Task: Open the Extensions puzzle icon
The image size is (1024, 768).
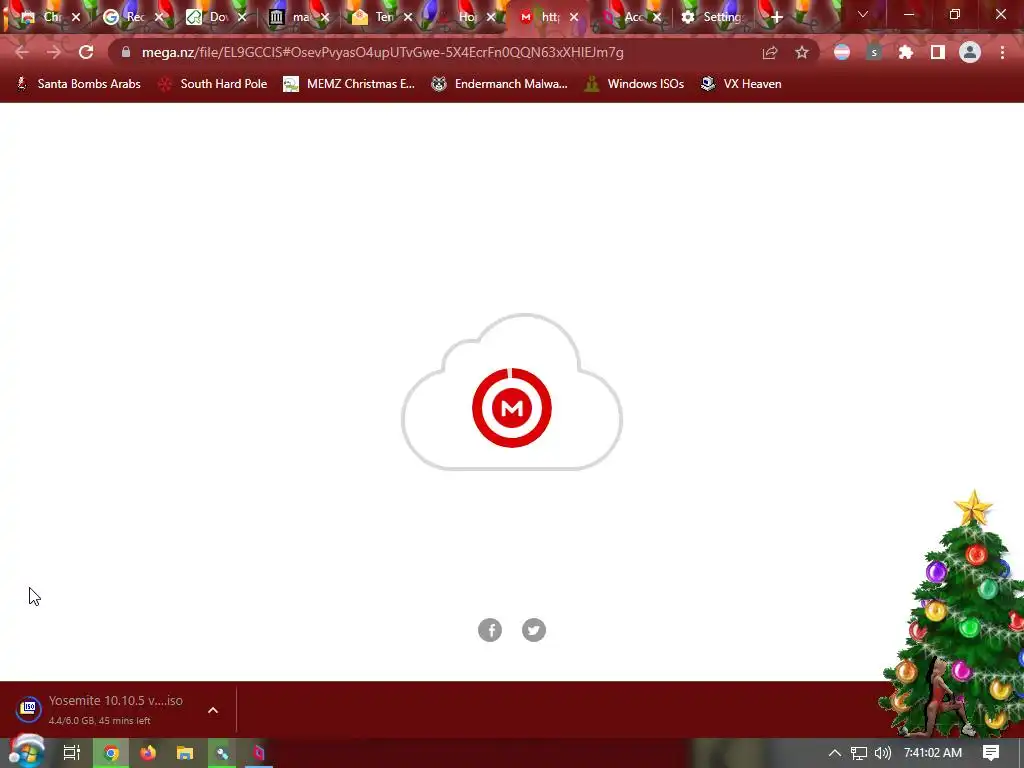Action: tap(906, 53)
